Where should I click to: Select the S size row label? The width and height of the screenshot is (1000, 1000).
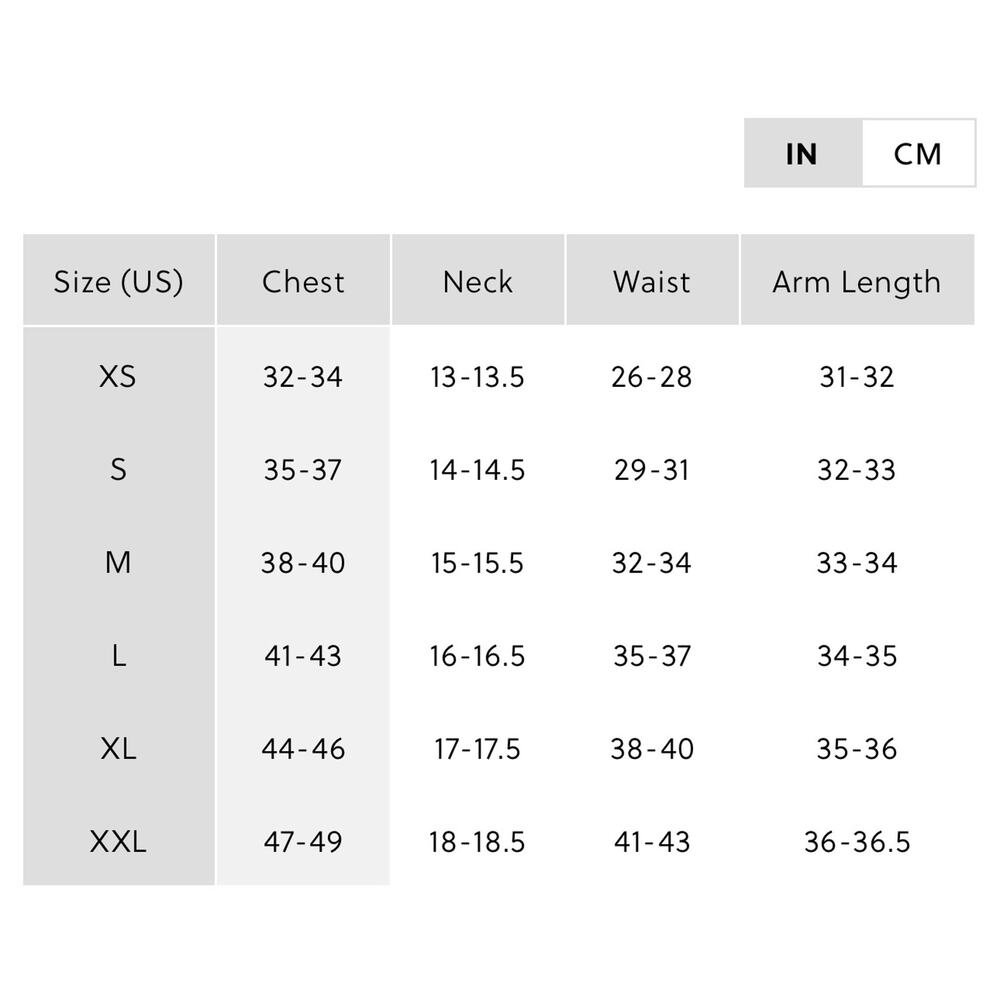coord(118,469)
